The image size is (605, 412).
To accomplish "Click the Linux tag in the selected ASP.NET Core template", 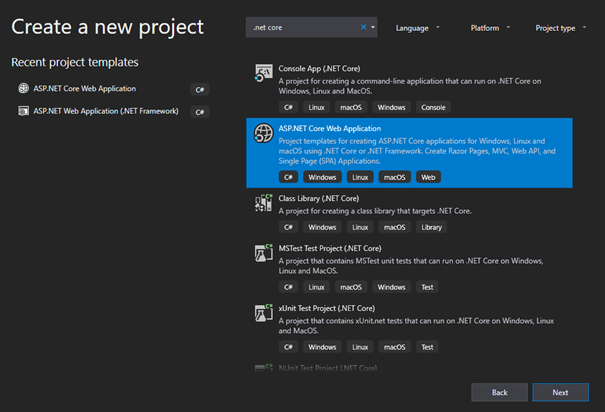I will pyautogui.click(x=360, y=177).
